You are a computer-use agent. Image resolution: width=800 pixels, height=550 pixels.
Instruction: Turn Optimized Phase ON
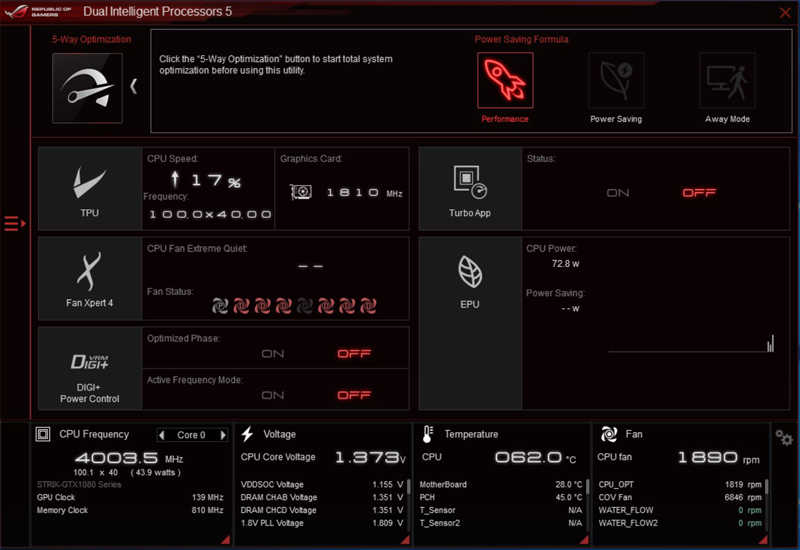tap(272, 354)
